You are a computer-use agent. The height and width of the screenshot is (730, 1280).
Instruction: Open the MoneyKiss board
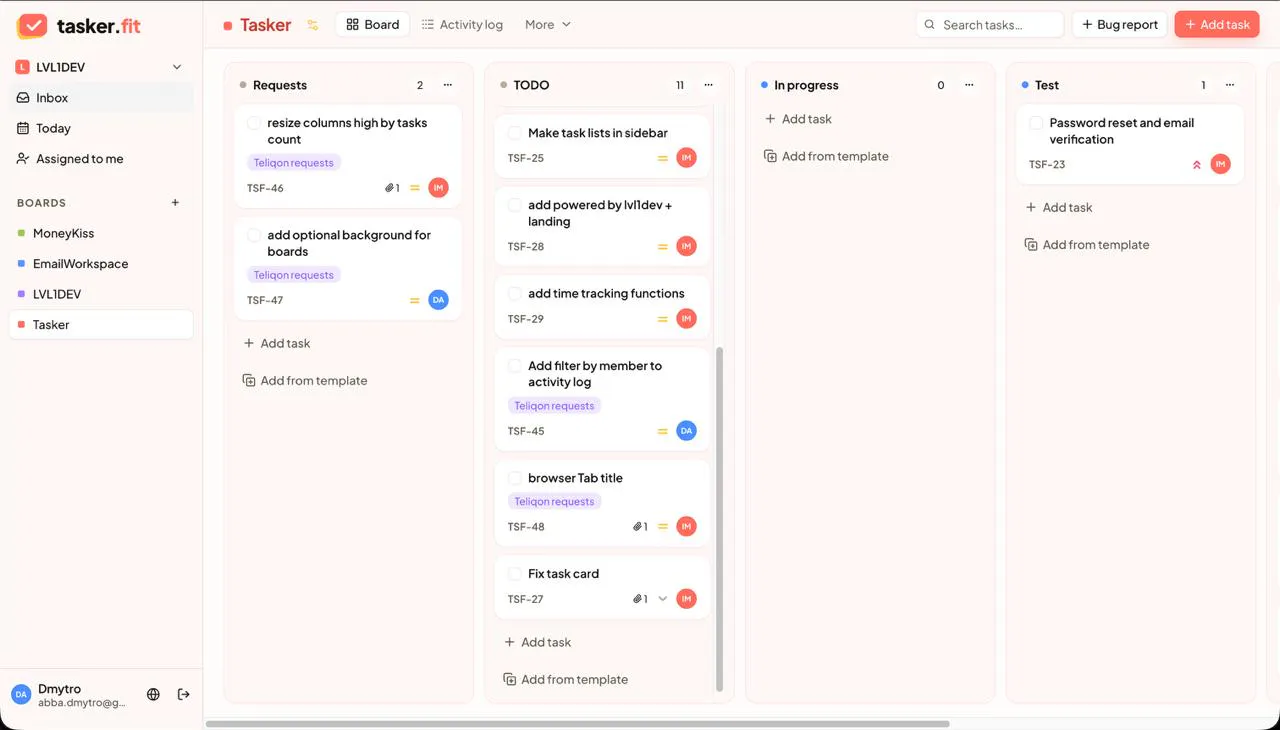[x=101, y=233]
